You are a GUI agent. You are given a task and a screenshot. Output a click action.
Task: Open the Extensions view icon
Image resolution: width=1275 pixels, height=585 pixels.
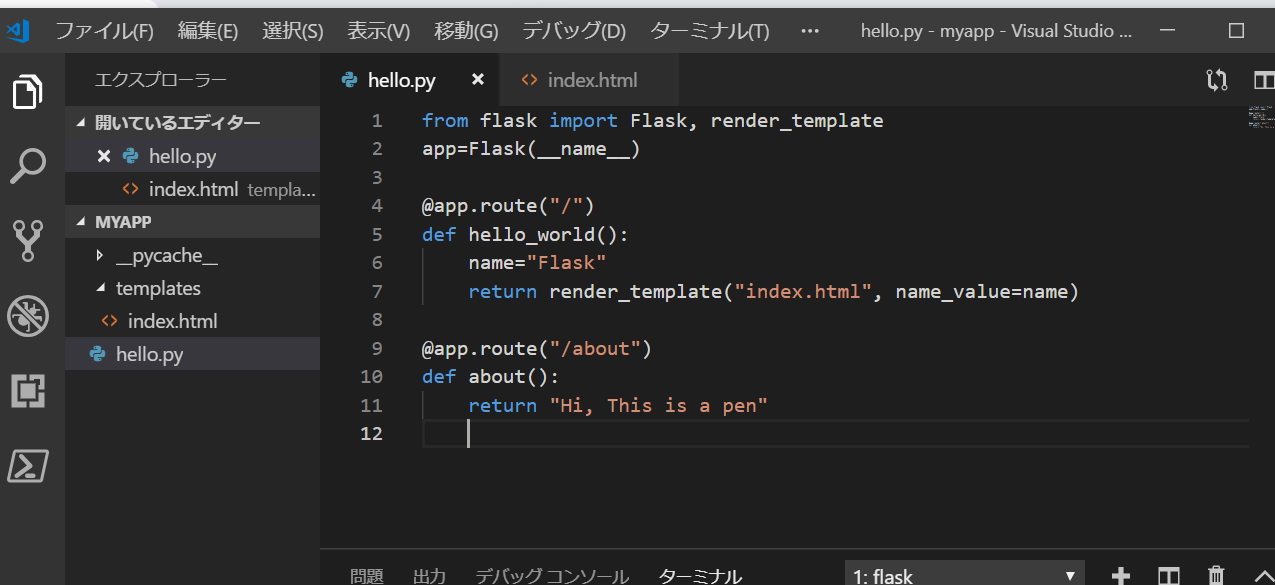click(x=28, y=391)
